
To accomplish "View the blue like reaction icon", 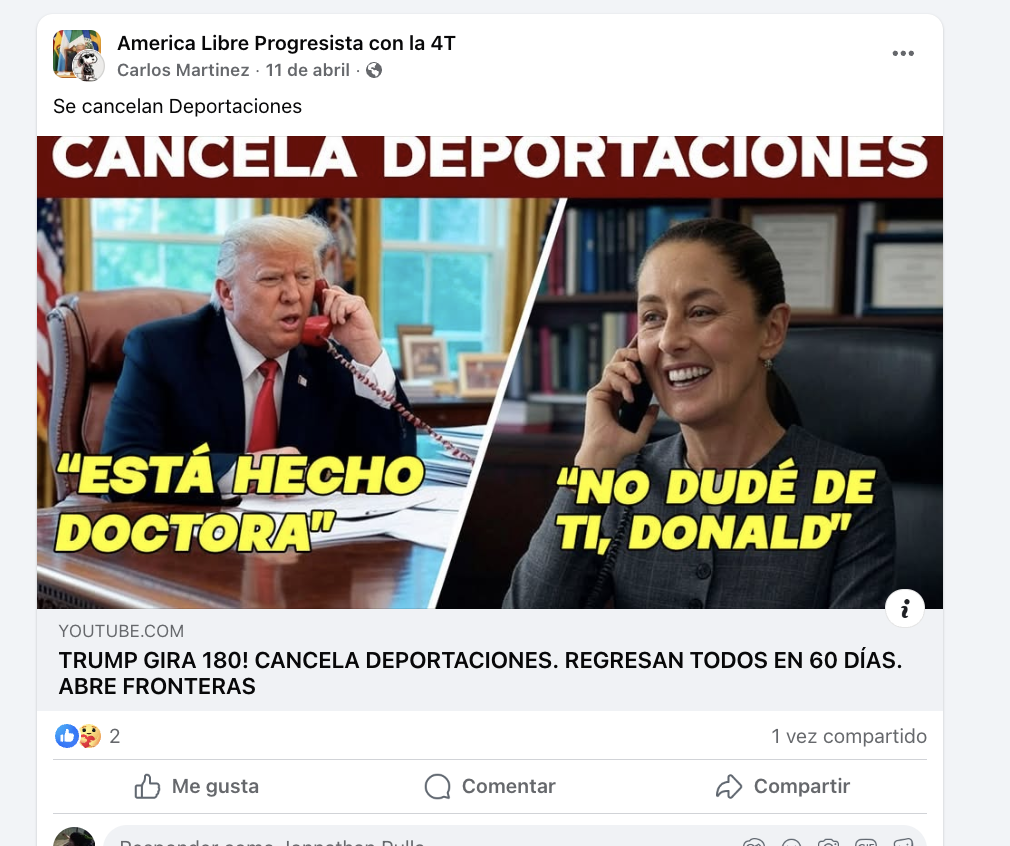I will point(66,736).
